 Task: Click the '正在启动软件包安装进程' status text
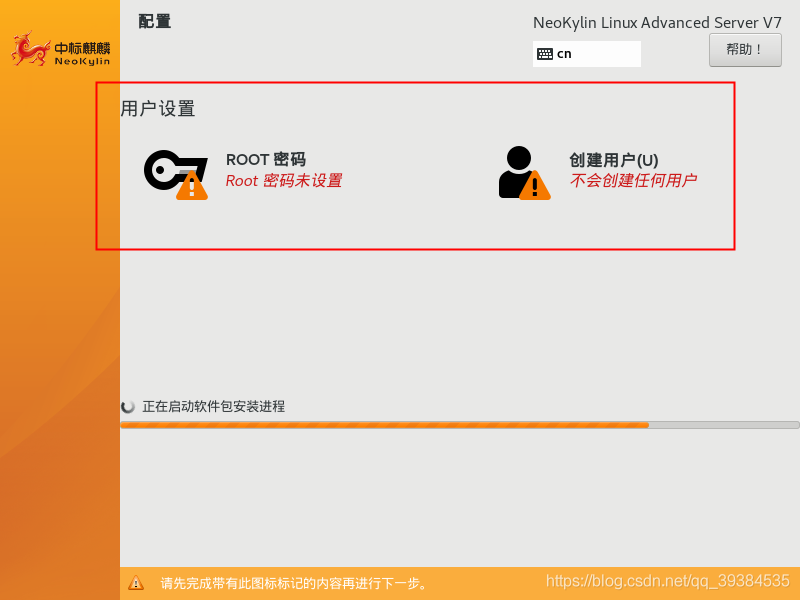pos(213,407)
